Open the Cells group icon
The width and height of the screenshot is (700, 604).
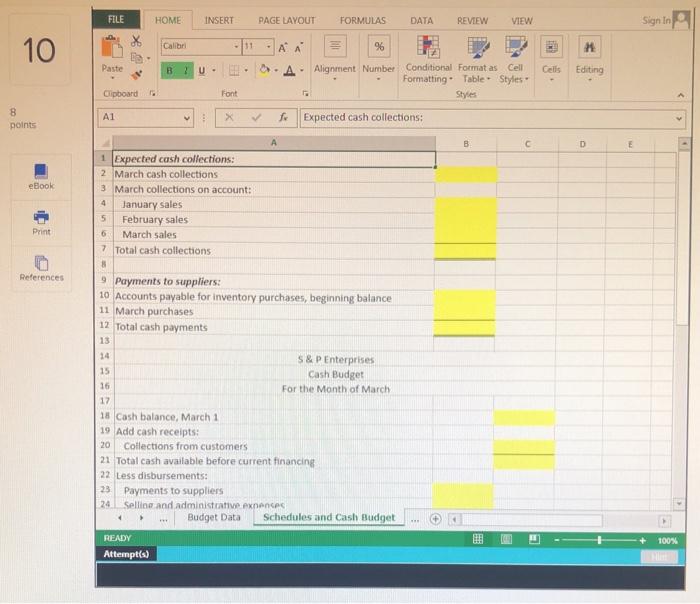click(551, 47)
